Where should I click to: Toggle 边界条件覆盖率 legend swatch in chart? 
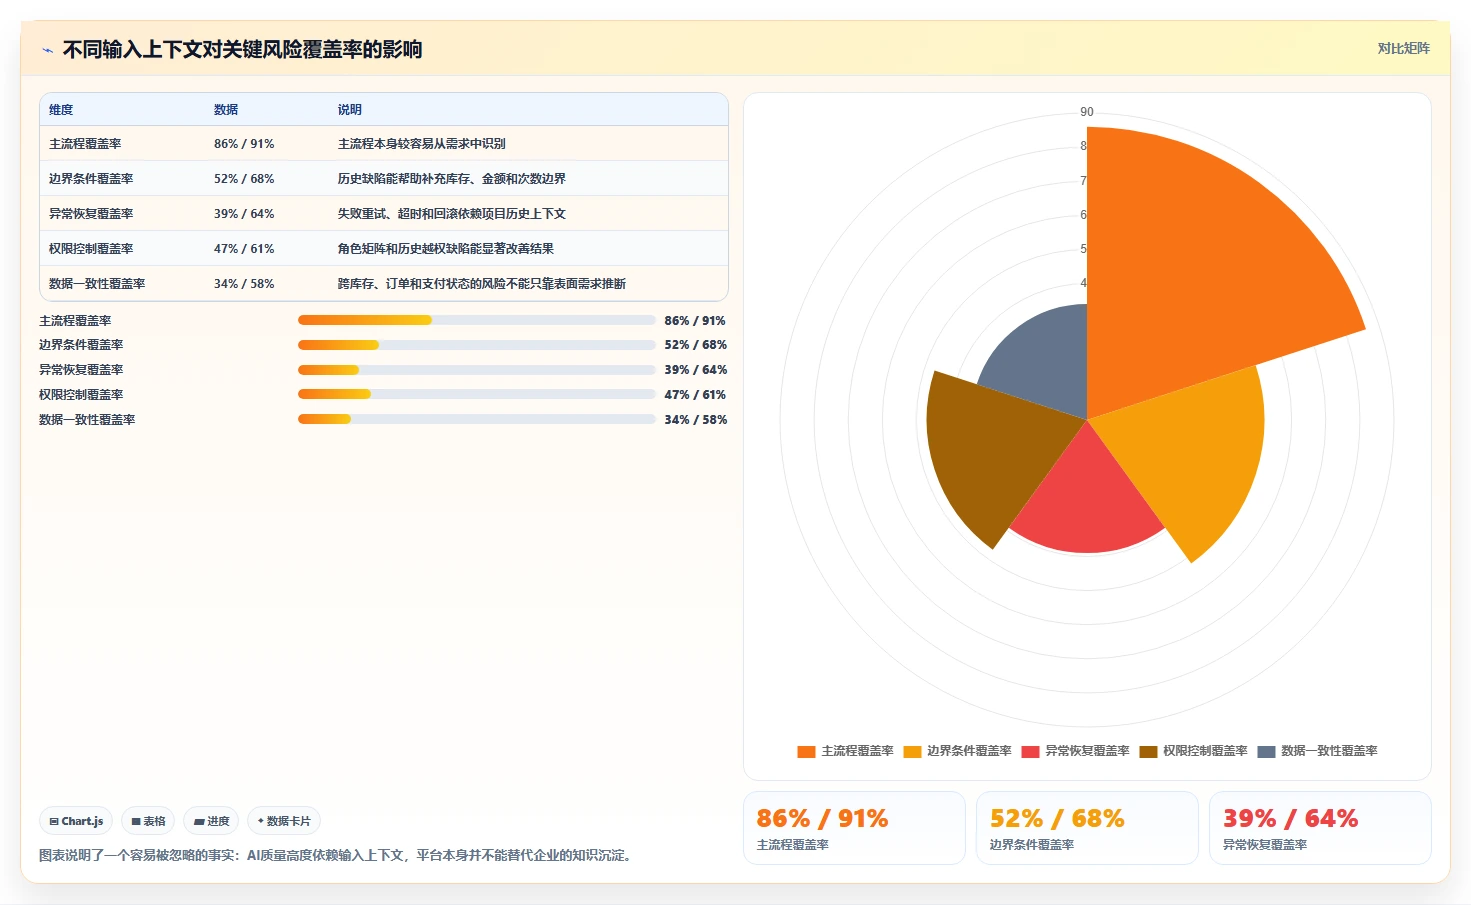point(912,751)
